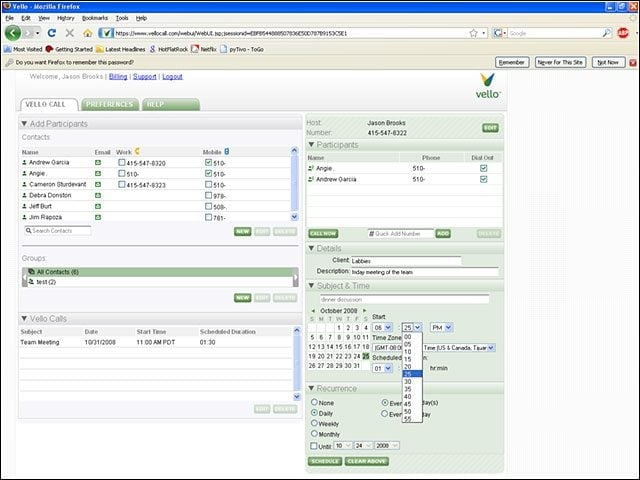This screenshot has width=640, height=480.
Task: Click the test group icon
Action: [x=31, y=282]
